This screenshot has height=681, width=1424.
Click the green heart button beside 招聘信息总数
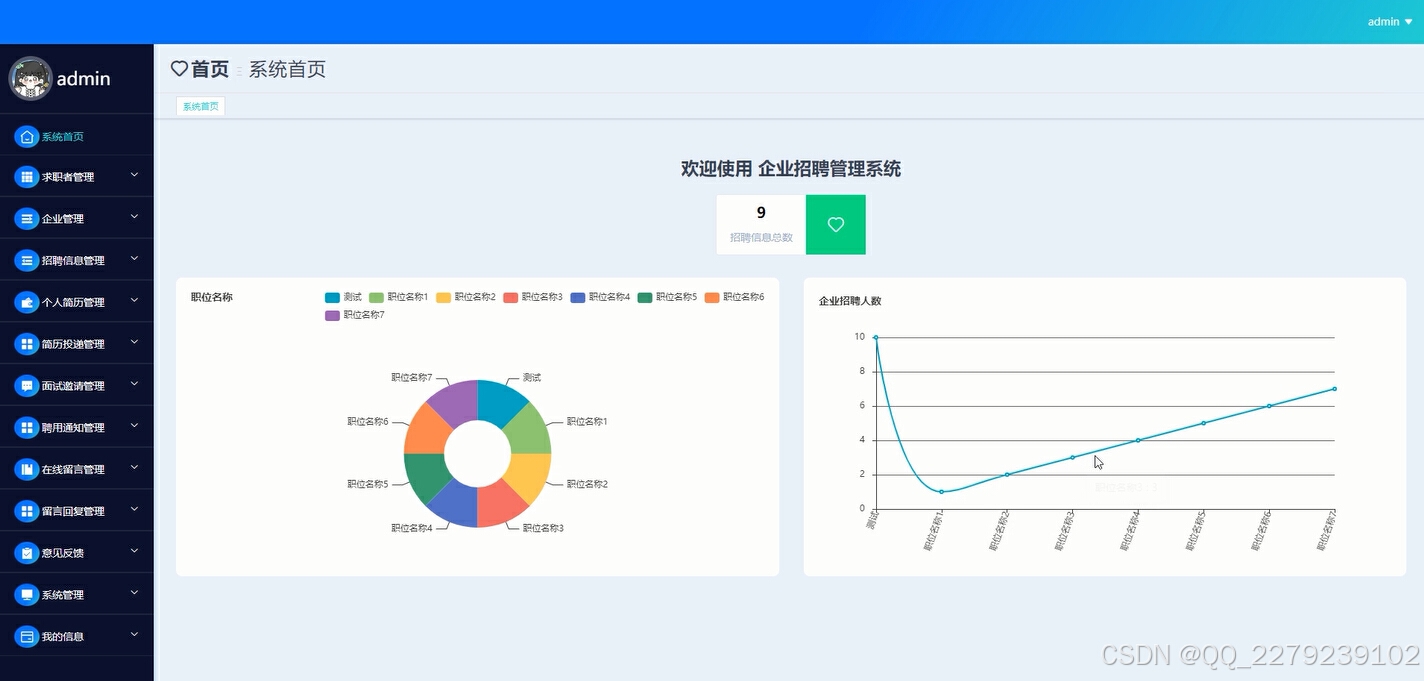(x=835, y=224)
